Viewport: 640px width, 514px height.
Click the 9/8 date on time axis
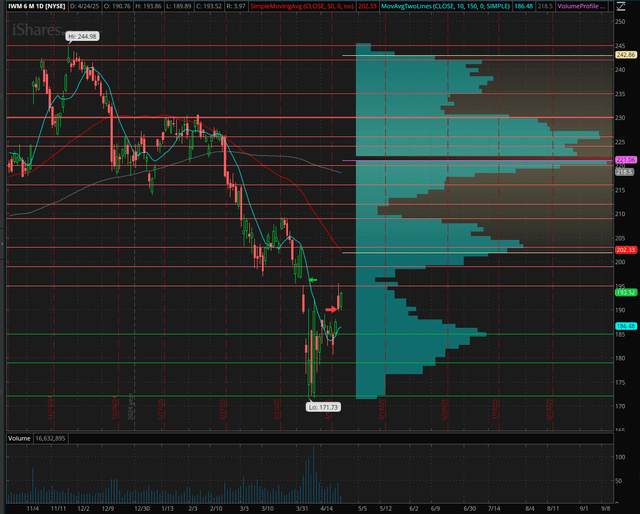point(606,508)
